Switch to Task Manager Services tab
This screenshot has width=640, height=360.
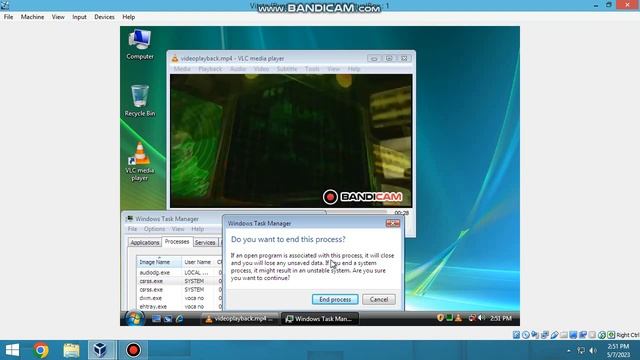point(205,242)
